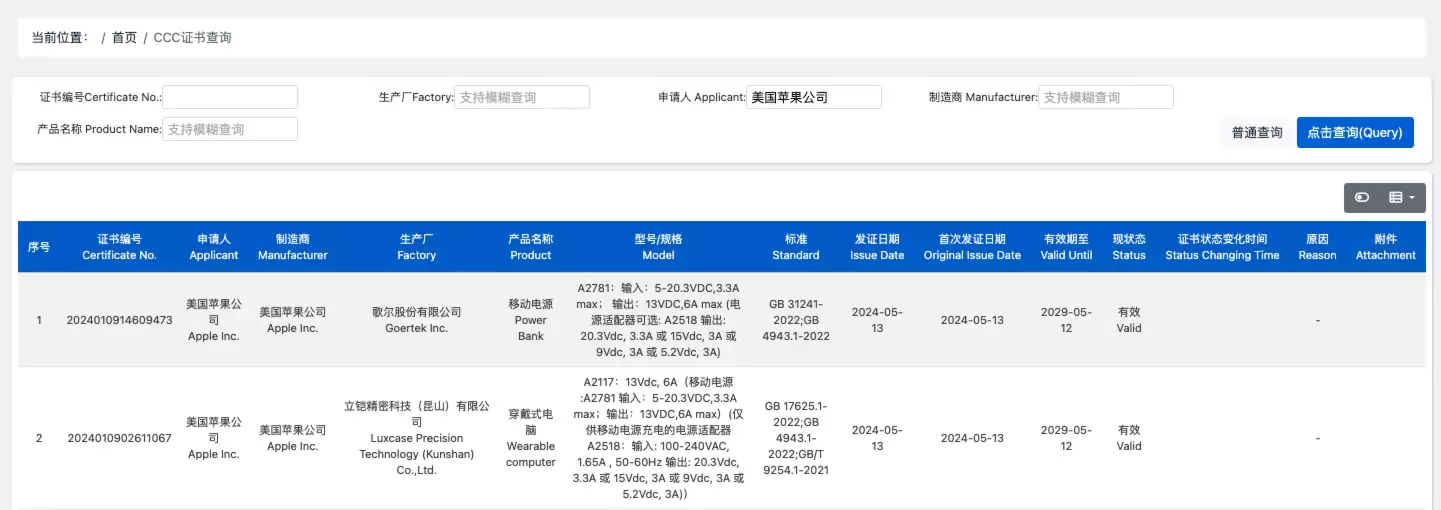Click the 序号 column header
Viewport: 1441px width, 510px height.
tap(39, 247)
